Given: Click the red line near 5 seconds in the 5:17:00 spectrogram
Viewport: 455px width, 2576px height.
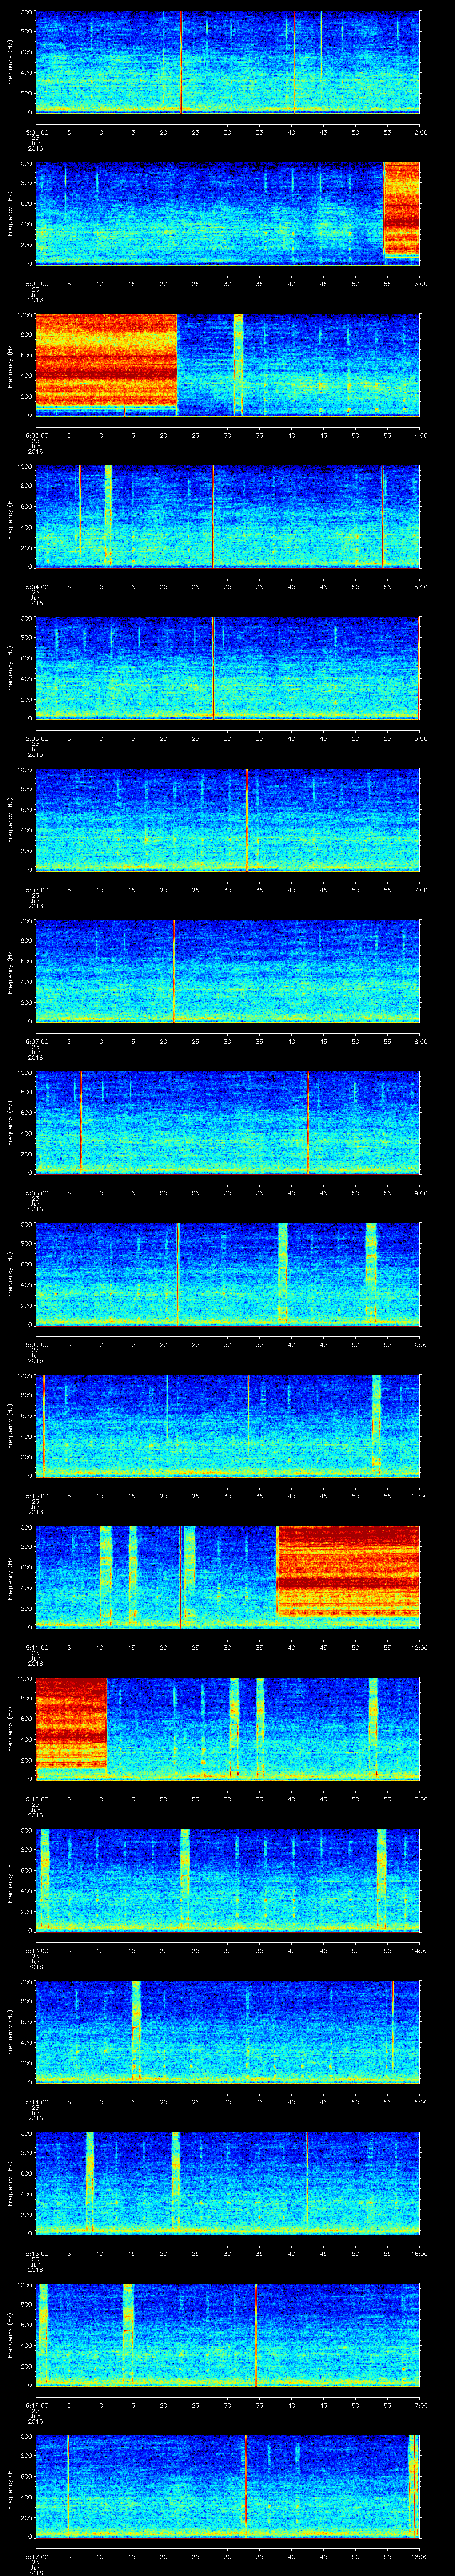Looking at the screenshot, I should pyautogui.click(x=68, y=2485).
